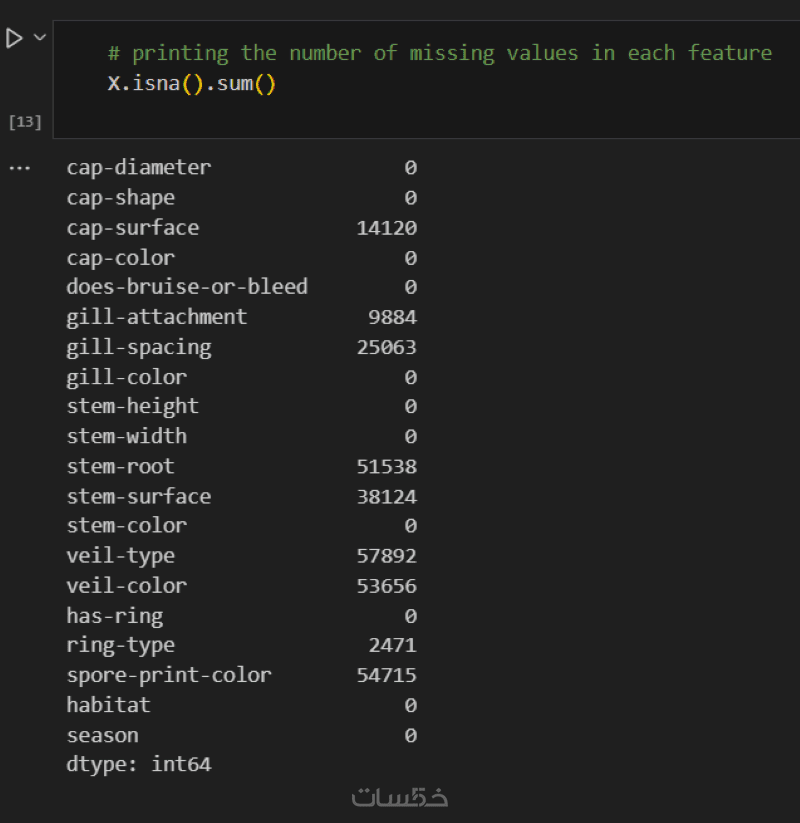Click the Khamsat watermark logo
This screenshot has width=800, height=823.
(x=400, y=797)
